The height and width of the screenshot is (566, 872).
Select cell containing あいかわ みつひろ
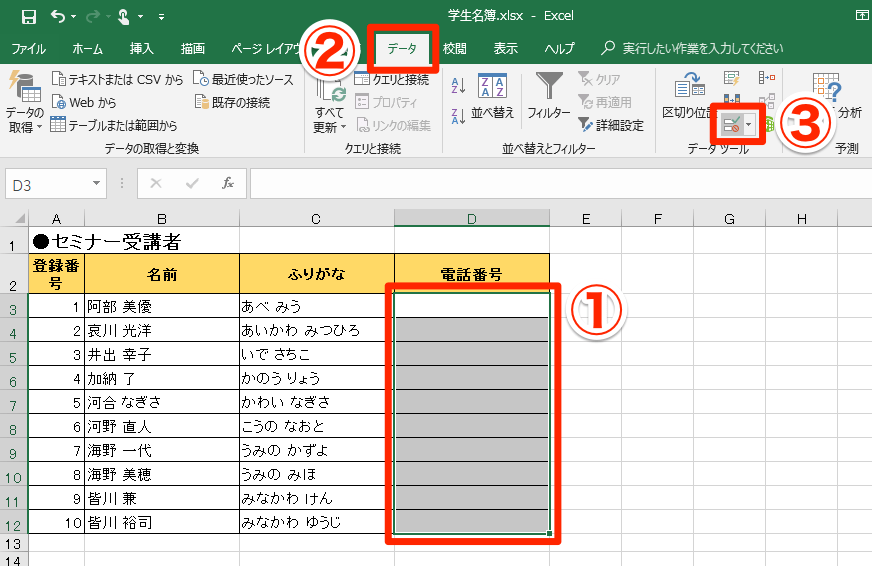coord(316,330)
